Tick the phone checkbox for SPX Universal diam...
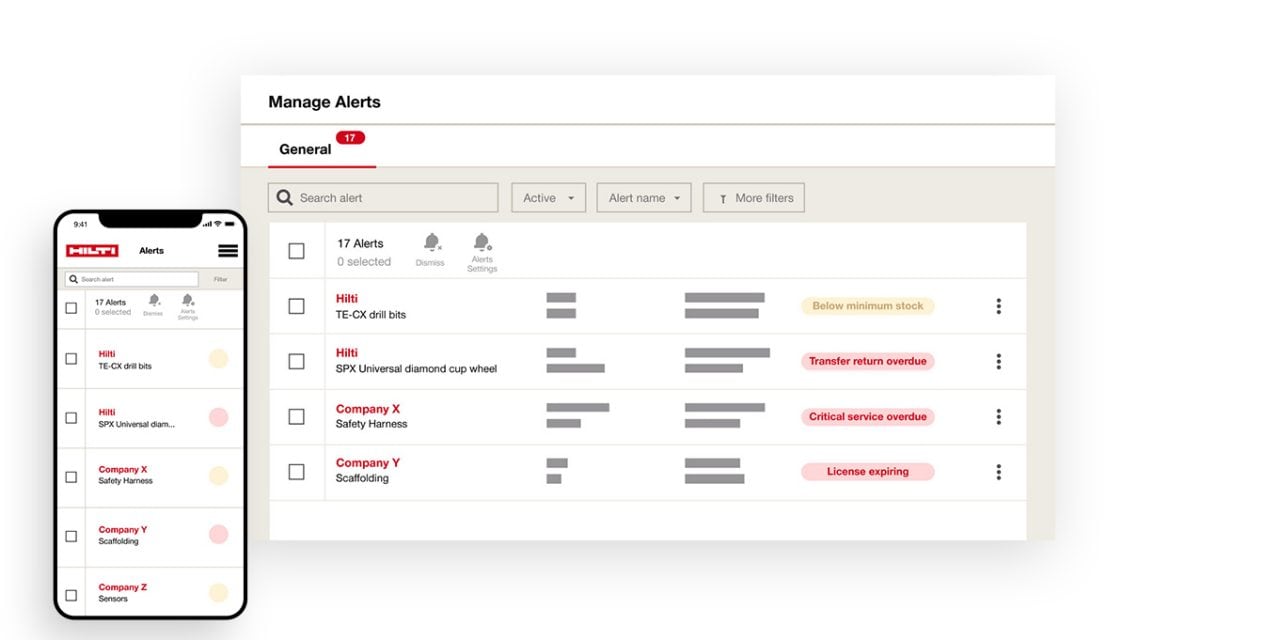The width and height of the screenshot is (1280, 640). 71,417
